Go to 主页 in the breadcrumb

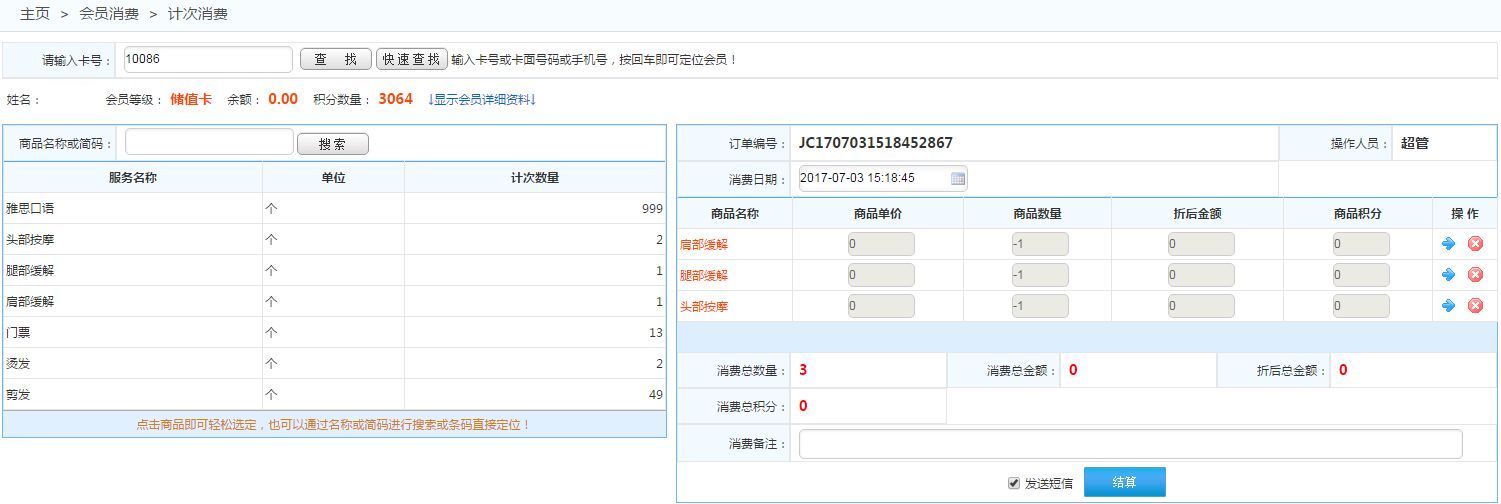35,14
